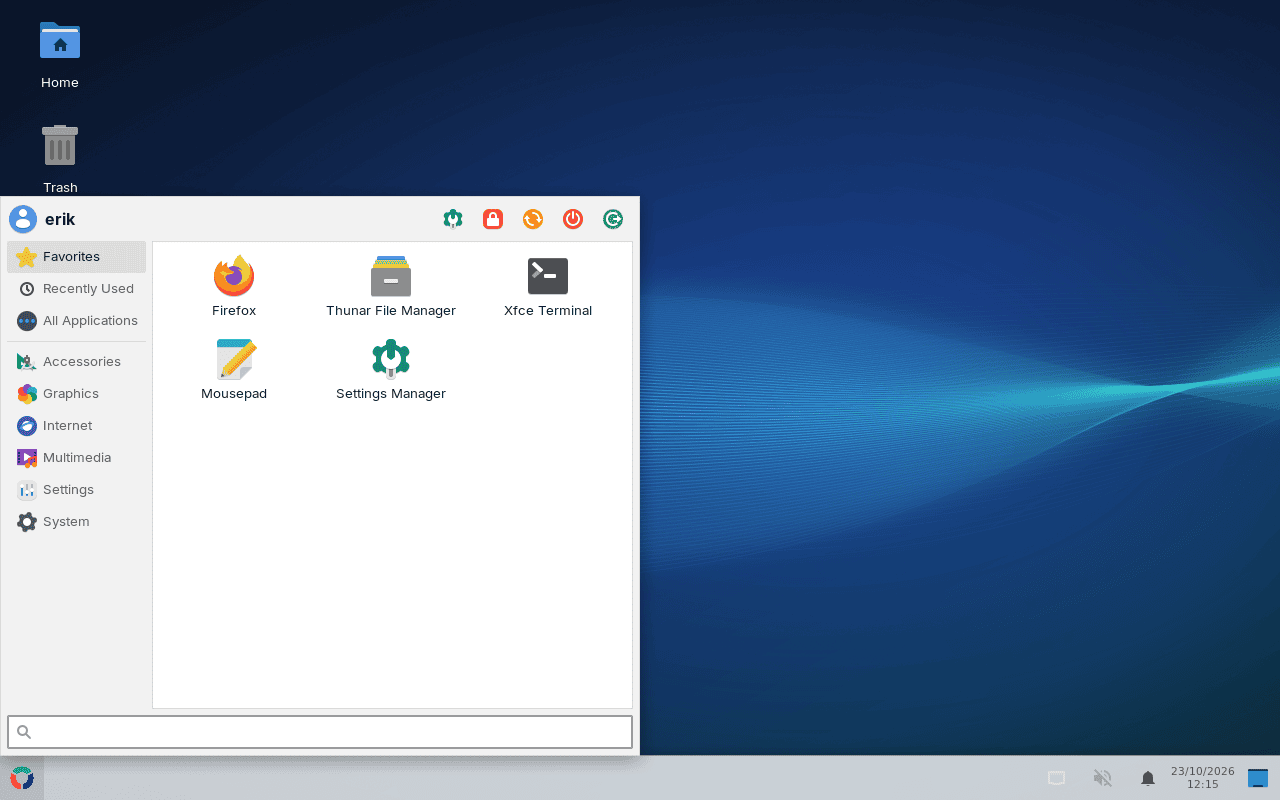1280x800 pixels.
Task: Select the Trash desktop icon
Action: pyautogui.click(x=60, y=159)
